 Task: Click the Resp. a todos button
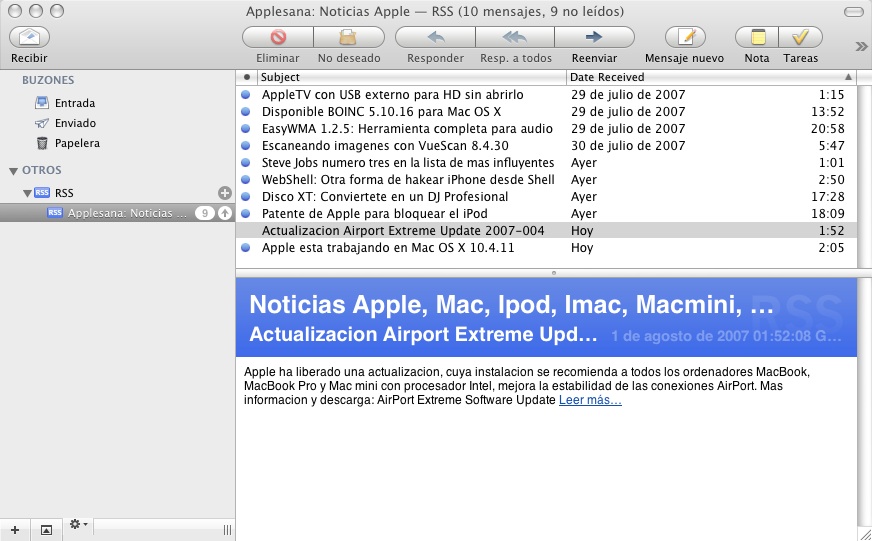pos(515,37)
